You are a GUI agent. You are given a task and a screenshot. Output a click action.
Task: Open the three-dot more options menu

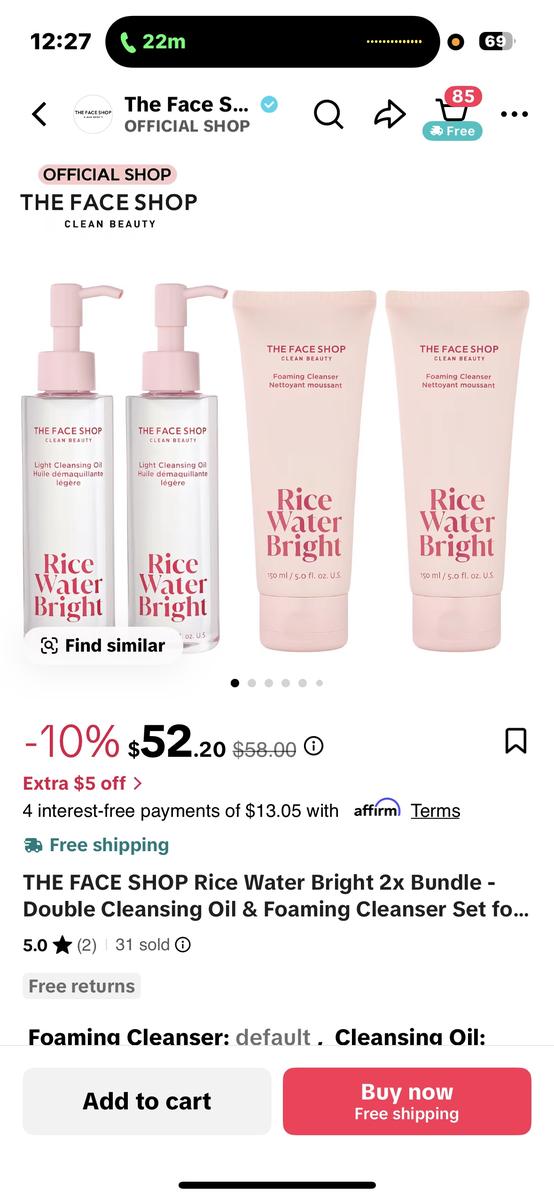click(514, 114)
